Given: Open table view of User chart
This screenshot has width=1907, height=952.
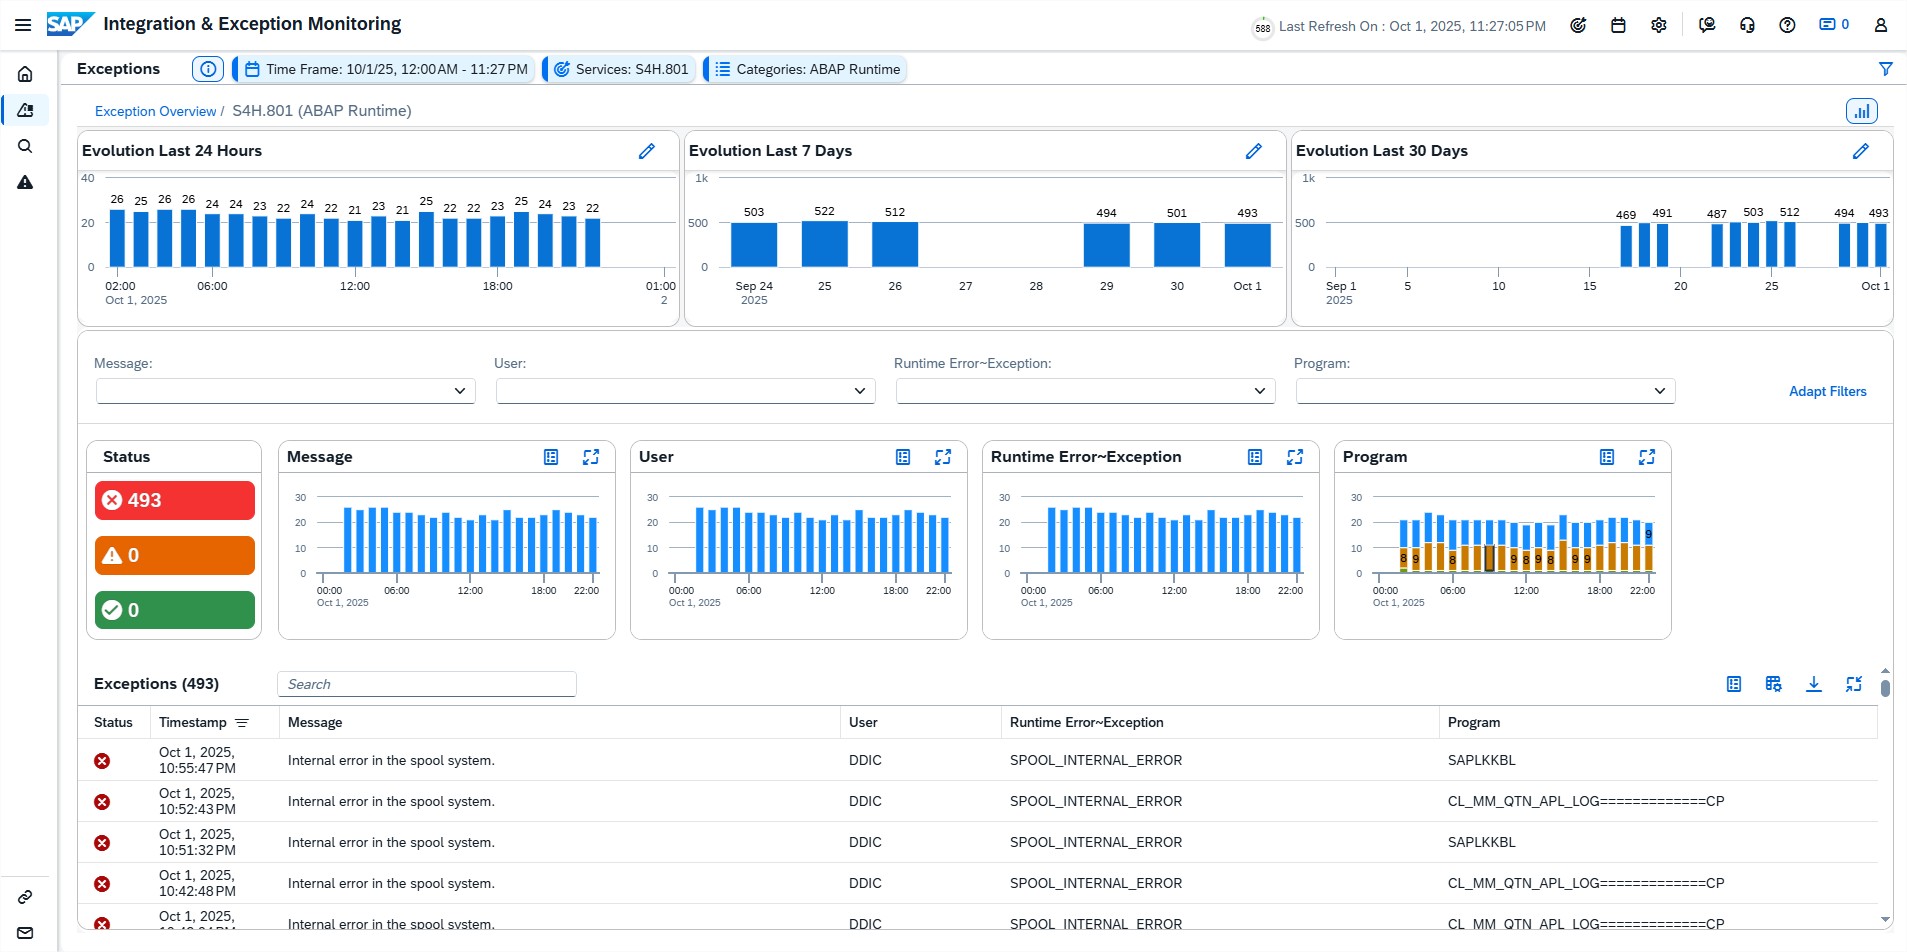Looking at the screenshot, I should click(x=903, y=457).
